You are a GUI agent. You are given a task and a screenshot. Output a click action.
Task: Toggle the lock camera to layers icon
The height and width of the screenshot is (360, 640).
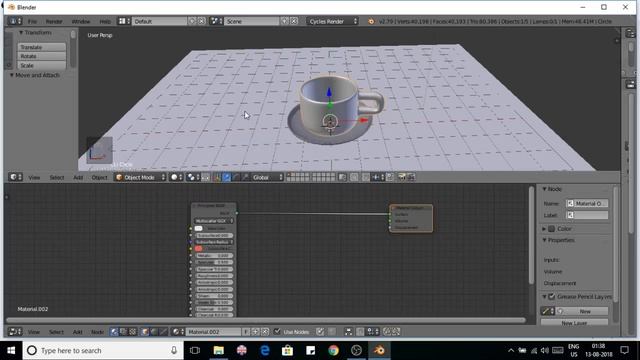click(x=342, y=177)
